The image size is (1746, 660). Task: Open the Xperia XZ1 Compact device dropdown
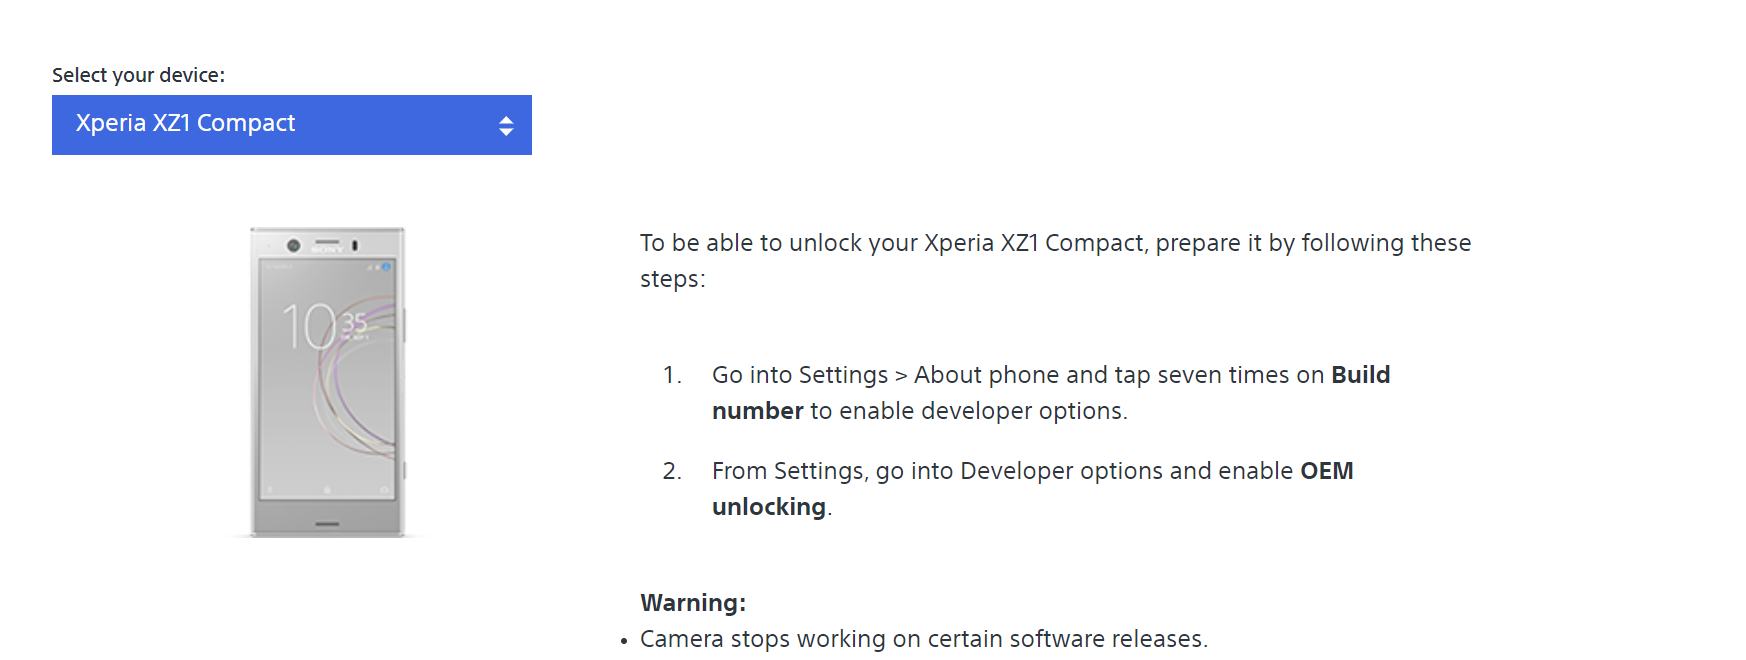(x=290, y=125)
